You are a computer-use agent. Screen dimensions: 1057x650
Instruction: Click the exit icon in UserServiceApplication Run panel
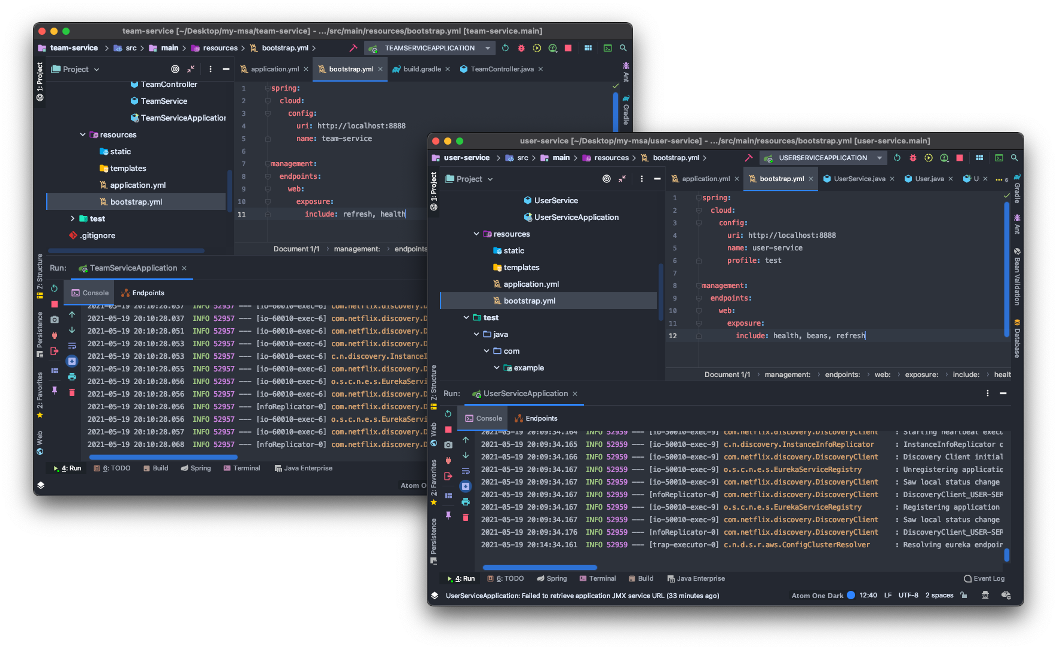pos(448,476)
